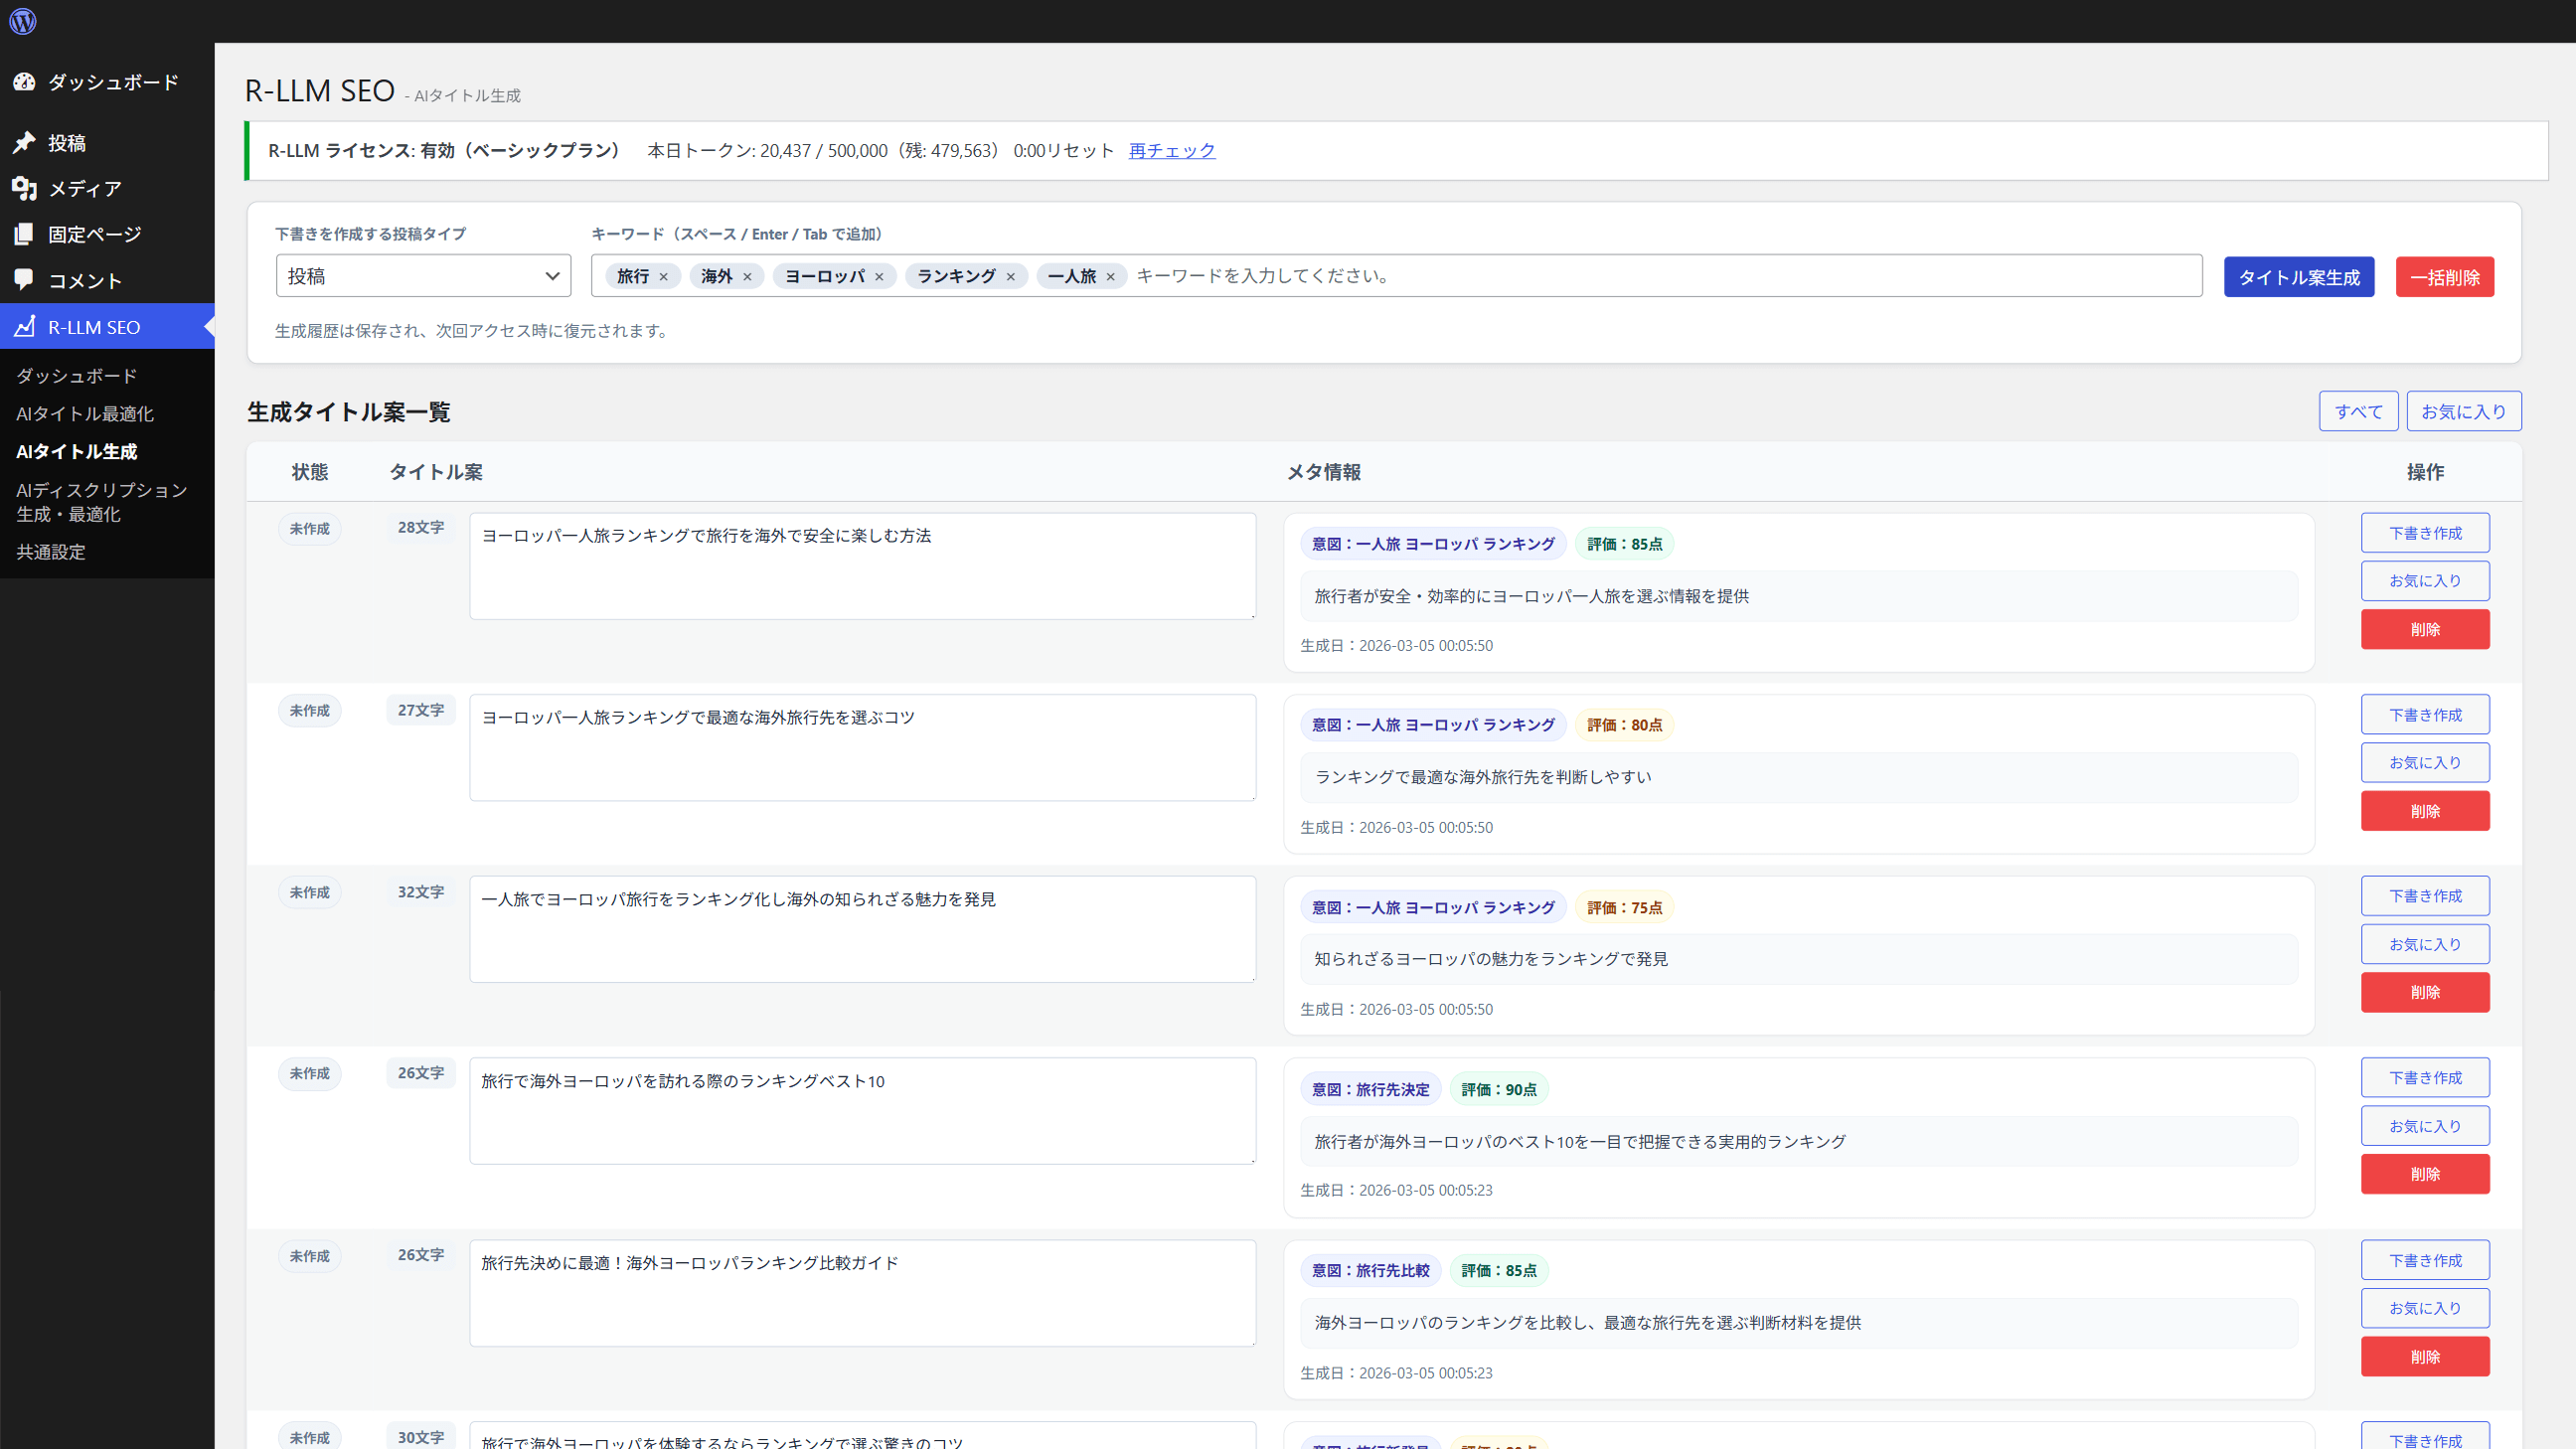Click the 一括削除 button
This screenshot has width=2576, height=1449.
[x=2445, y=277]
